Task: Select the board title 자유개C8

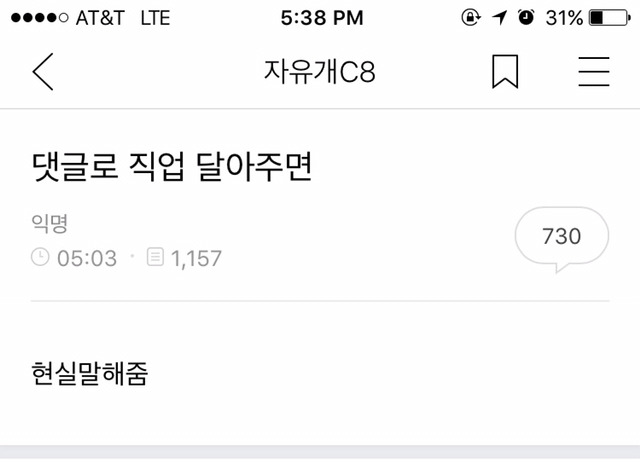Action: pos(320,71)
